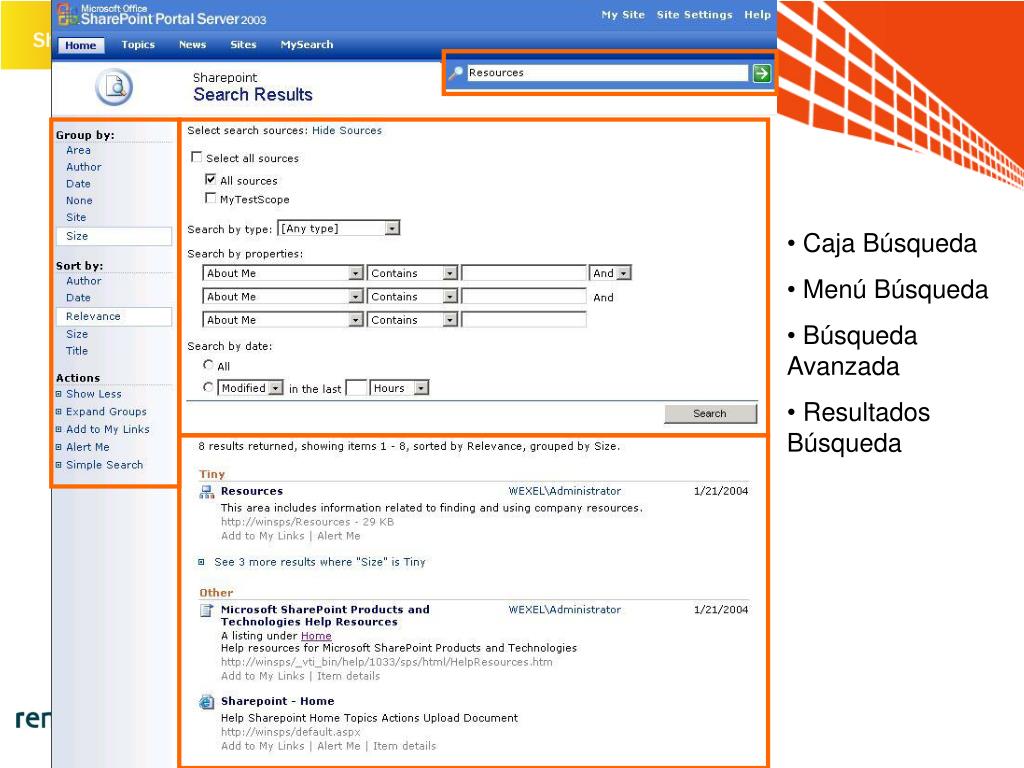Click the Add to My Links action bullet
Viewport: 1024px width, 768px height.
pyautogui.click(x=59, y=430)
